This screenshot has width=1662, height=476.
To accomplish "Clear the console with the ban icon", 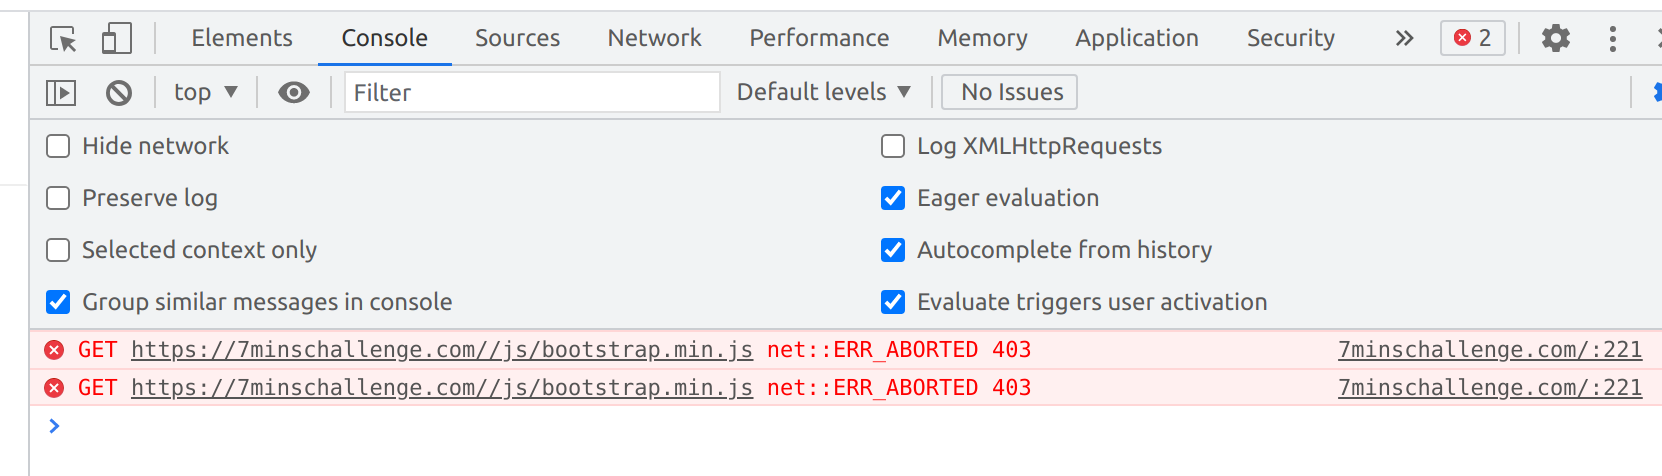I will [x=119, y=93].
